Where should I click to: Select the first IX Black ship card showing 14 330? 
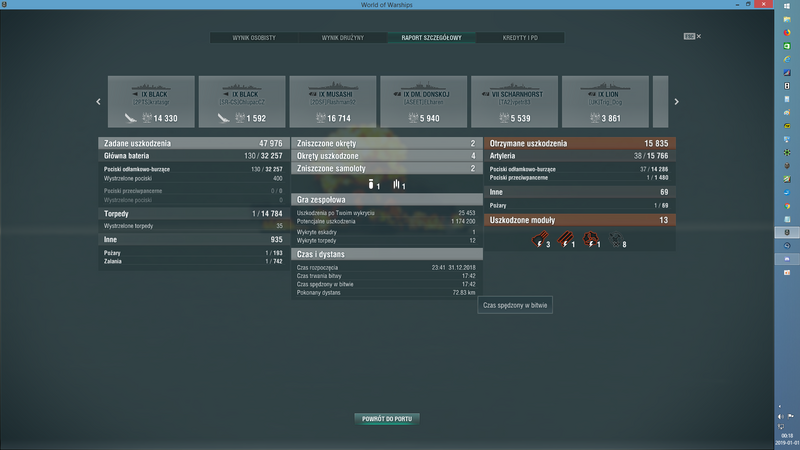[151, 102]
